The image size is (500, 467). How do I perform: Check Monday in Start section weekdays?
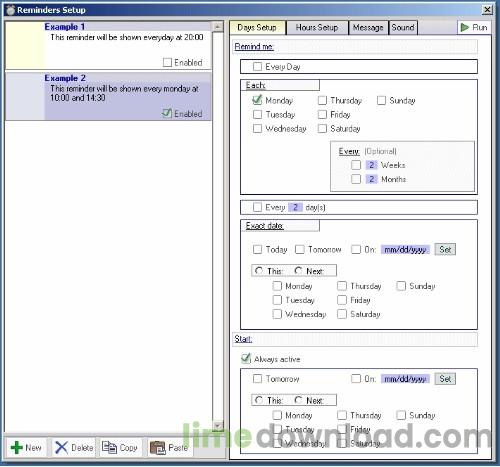click(x=277, y=415)
